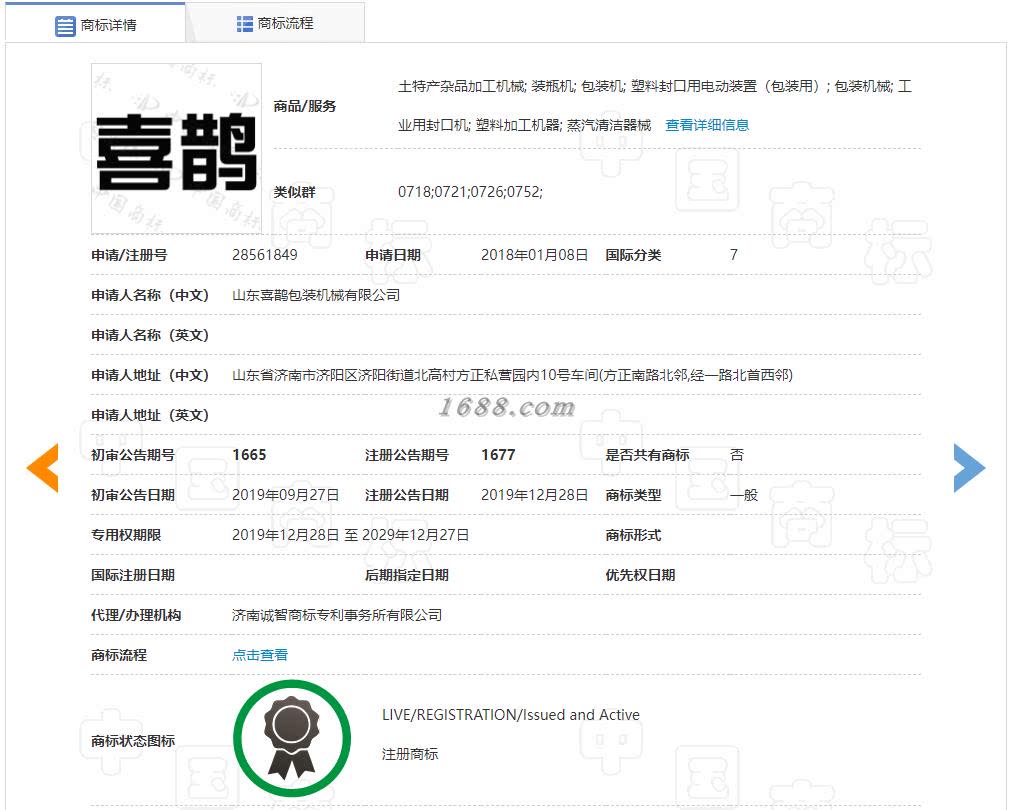Click the list icon beside 商标详情
The width and height of the screenshot is (1013, 810).
click(65, 26)
